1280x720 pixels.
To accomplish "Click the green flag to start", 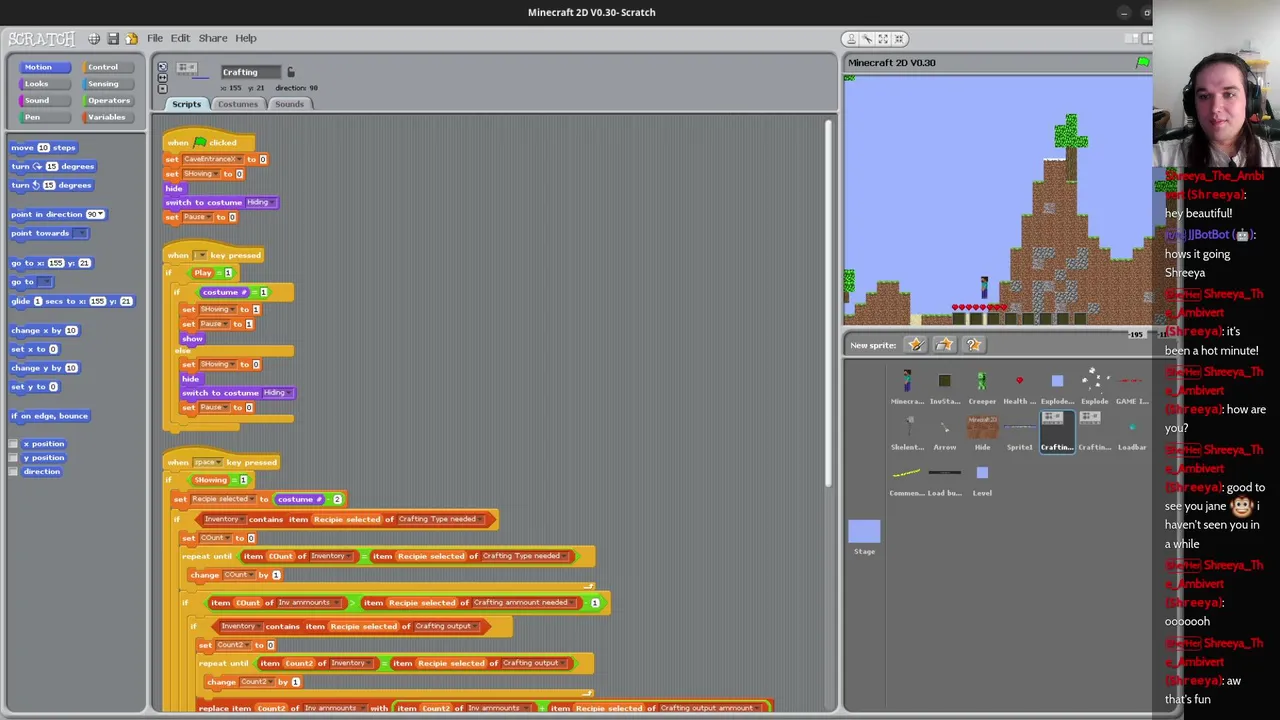I will (x=1142, y=63).
